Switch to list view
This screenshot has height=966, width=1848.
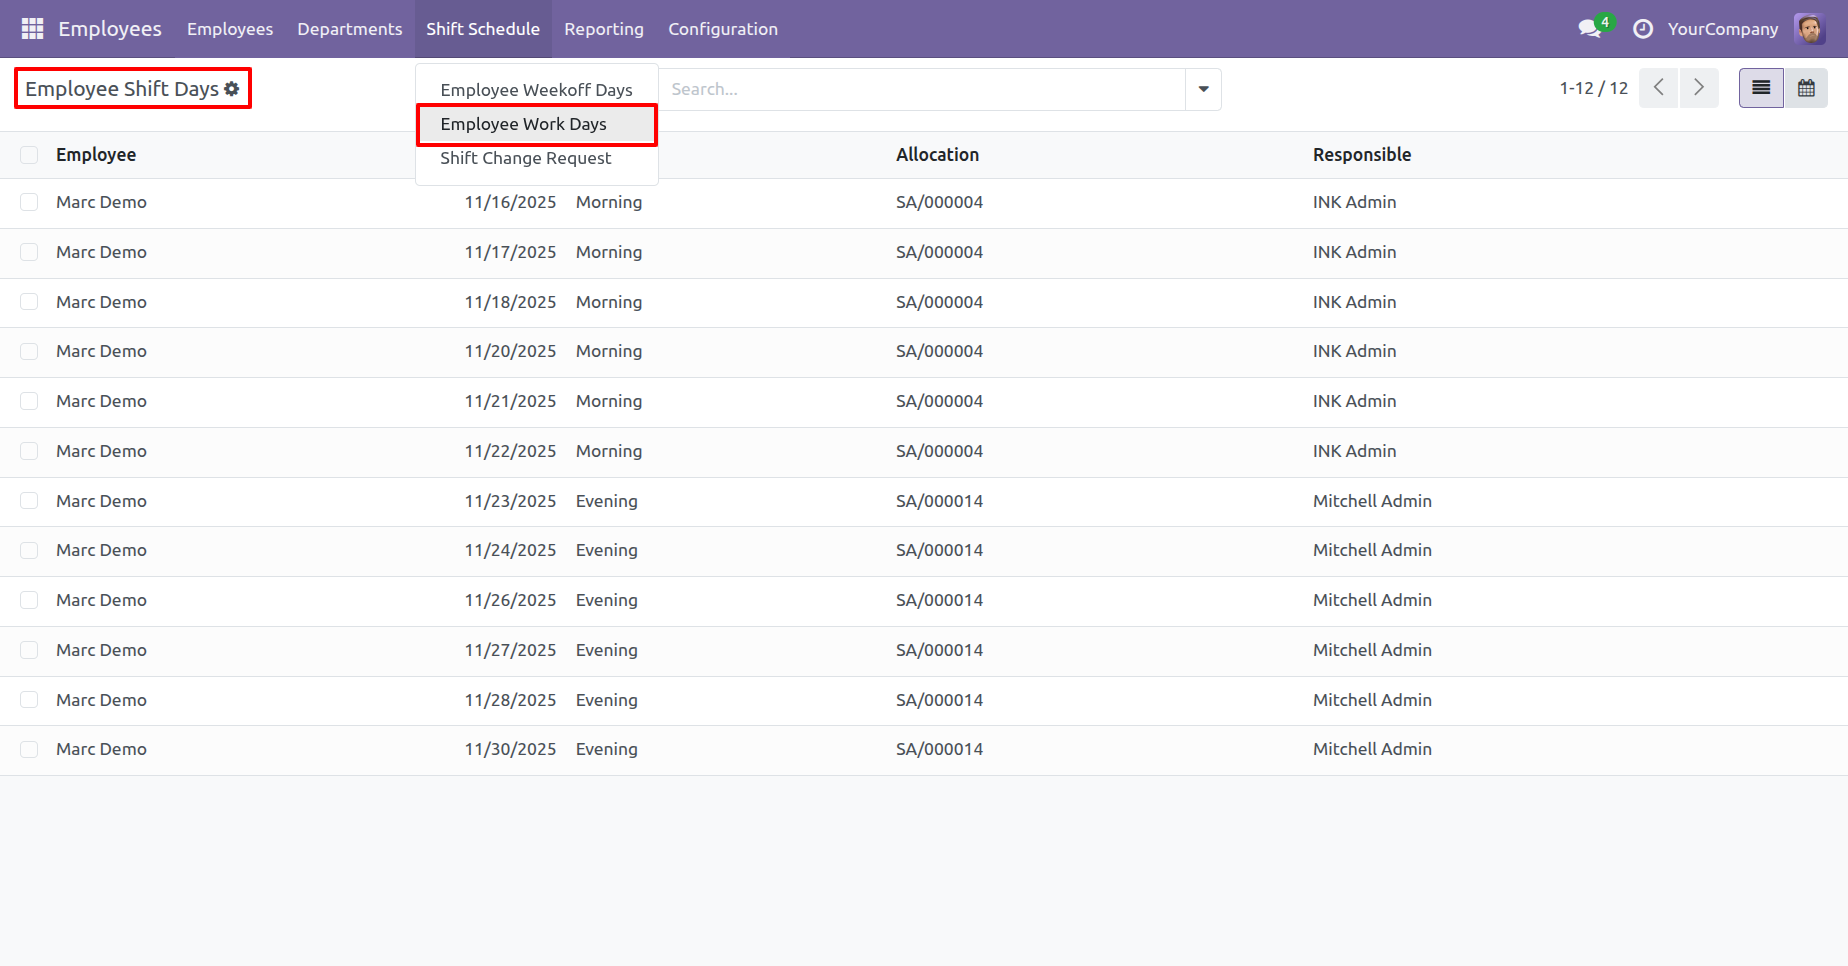click(1761, 88)
